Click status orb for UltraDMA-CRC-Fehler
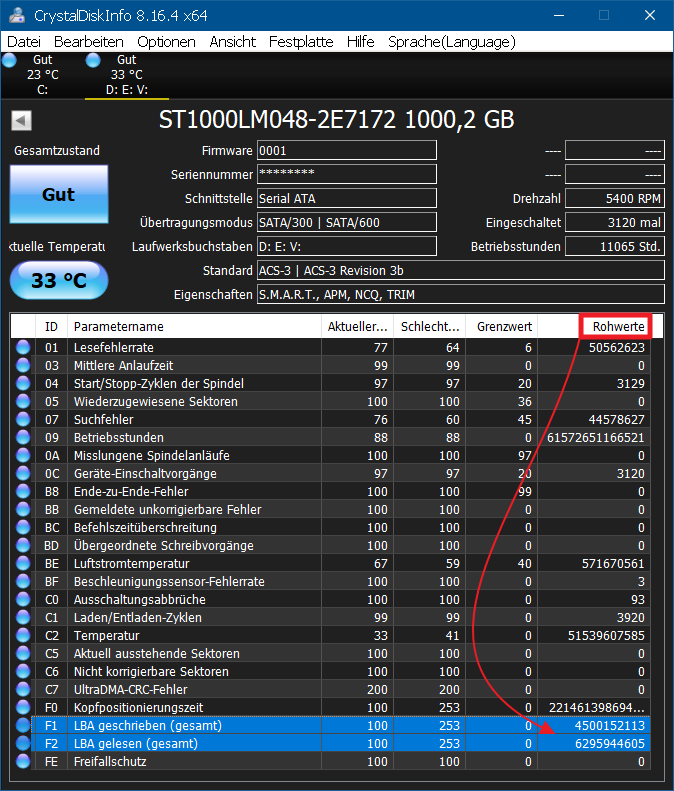The width and height of the screenshot is (674, 791). [23, 689]
